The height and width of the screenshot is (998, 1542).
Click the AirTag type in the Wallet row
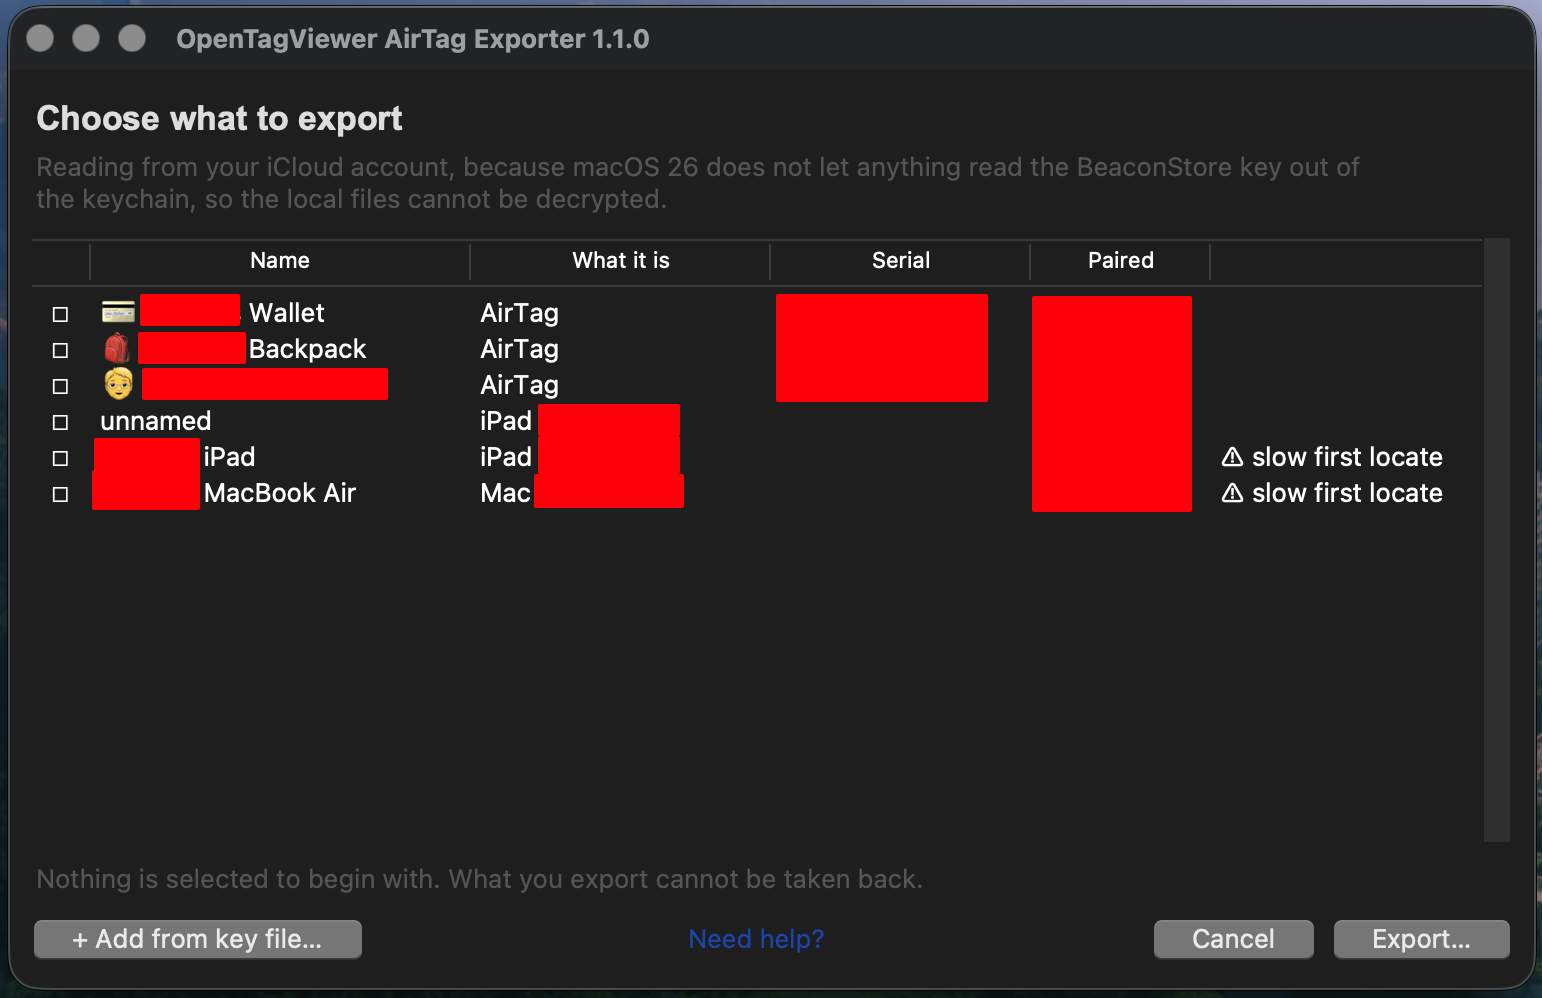pyautogui.click(x=520, y=313)
